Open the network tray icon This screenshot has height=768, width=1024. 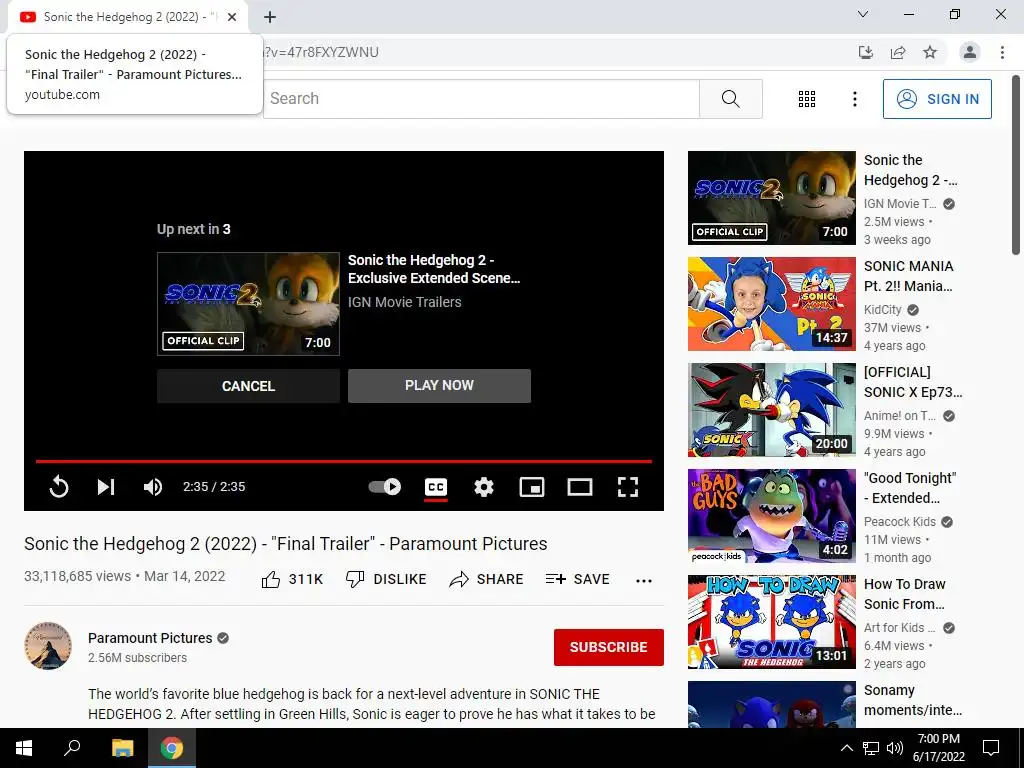(x=871, y=748)
